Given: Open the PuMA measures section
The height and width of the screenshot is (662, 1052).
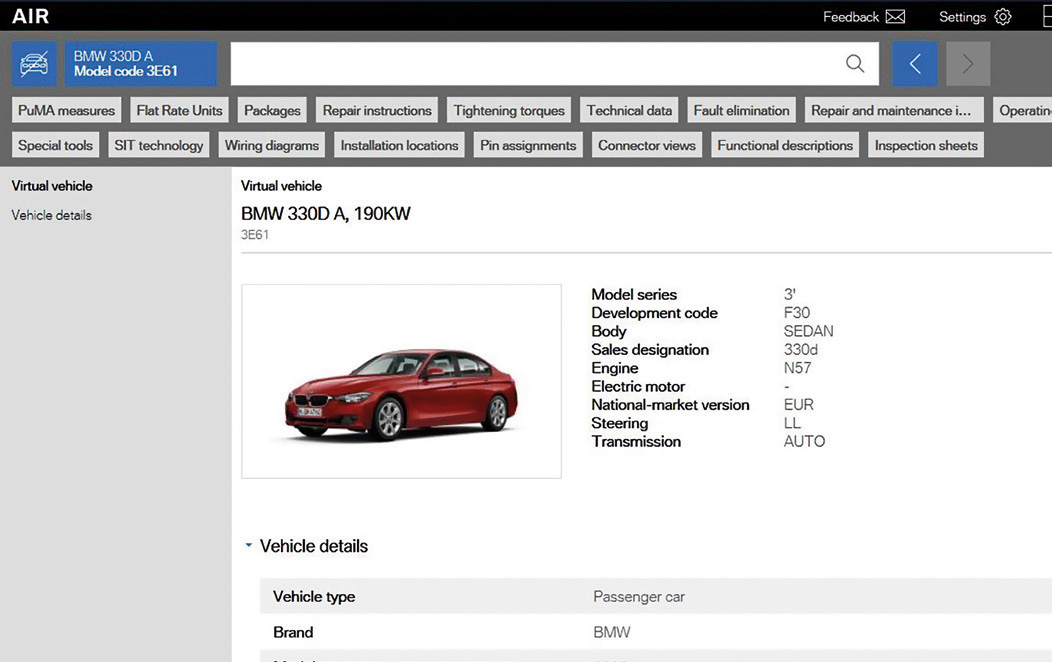Looking at the screenshot, I should 67,110.
